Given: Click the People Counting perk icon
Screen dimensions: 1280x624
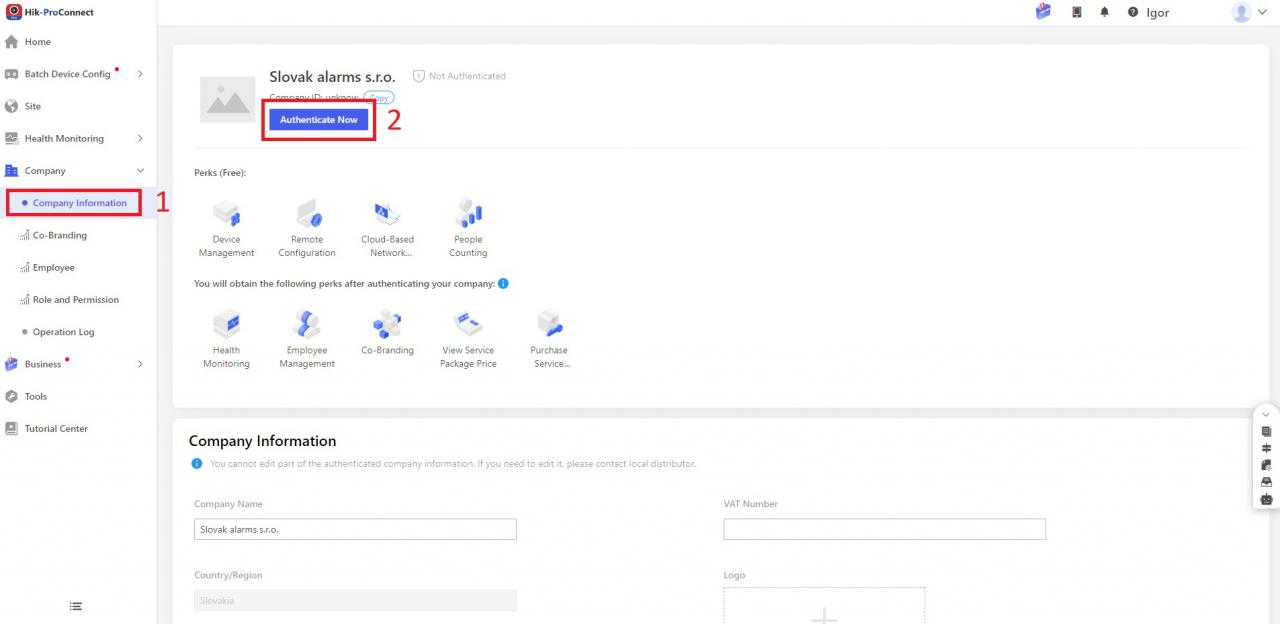Looking at the screenshot, I should pos(468,212).
